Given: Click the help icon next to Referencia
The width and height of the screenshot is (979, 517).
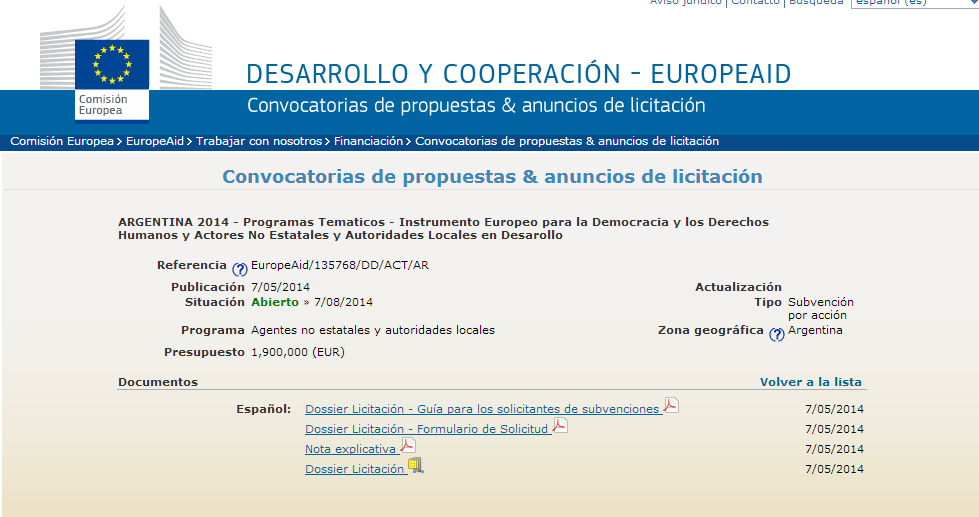Looking at the screenshot, I should coord(240,269).
